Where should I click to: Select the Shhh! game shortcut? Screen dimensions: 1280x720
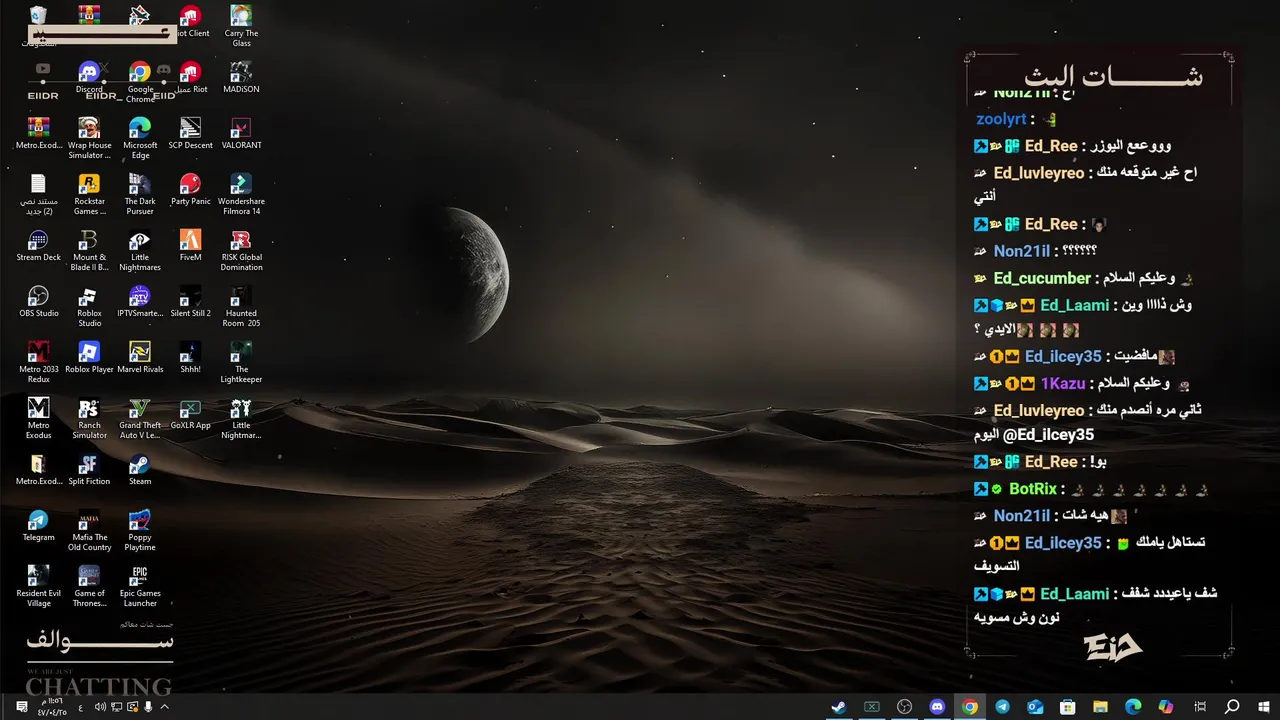click(x=190, y=358)
